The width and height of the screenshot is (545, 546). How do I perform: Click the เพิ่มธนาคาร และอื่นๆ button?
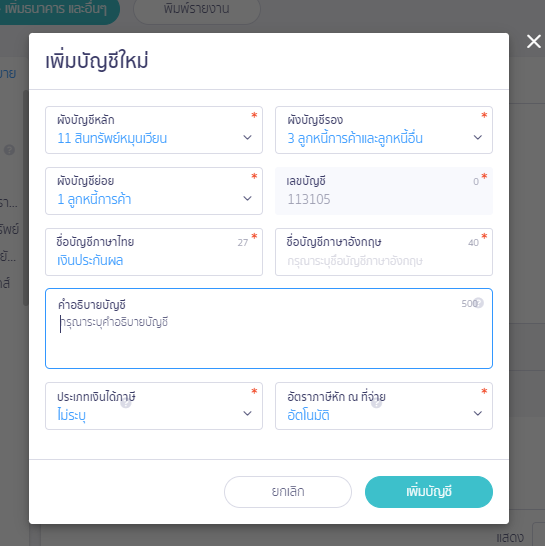(56, 9)
